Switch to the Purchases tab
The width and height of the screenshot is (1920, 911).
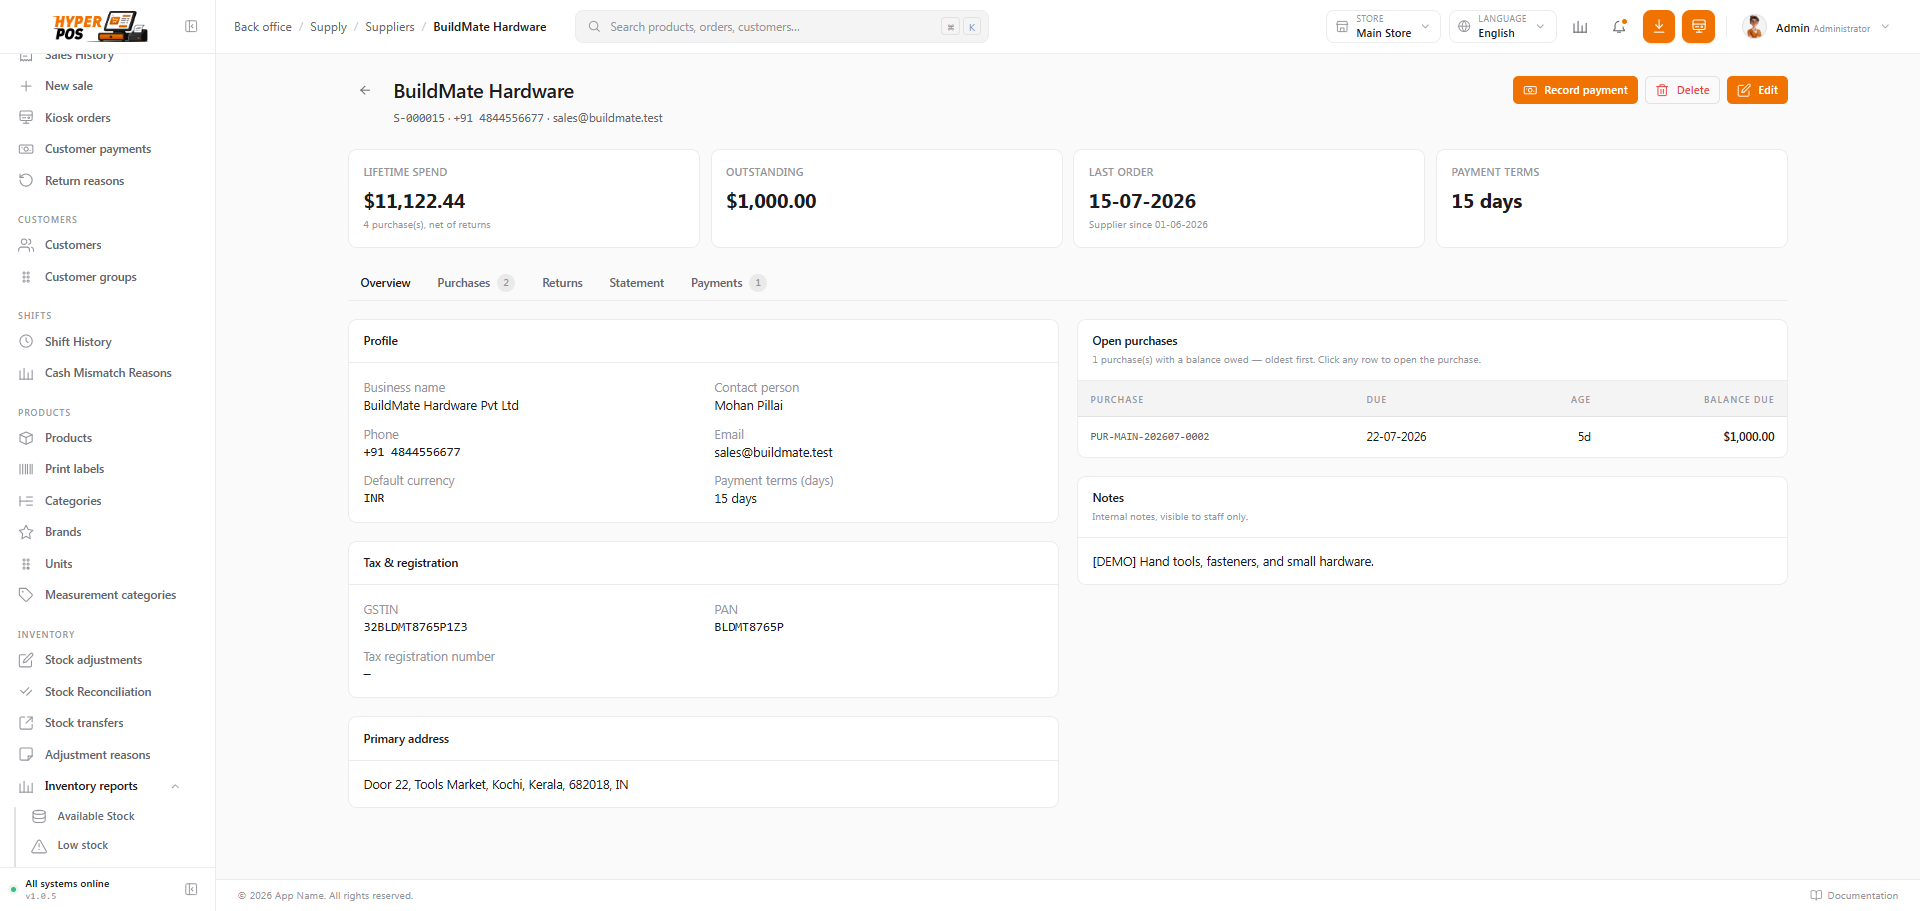click(475, 283)
